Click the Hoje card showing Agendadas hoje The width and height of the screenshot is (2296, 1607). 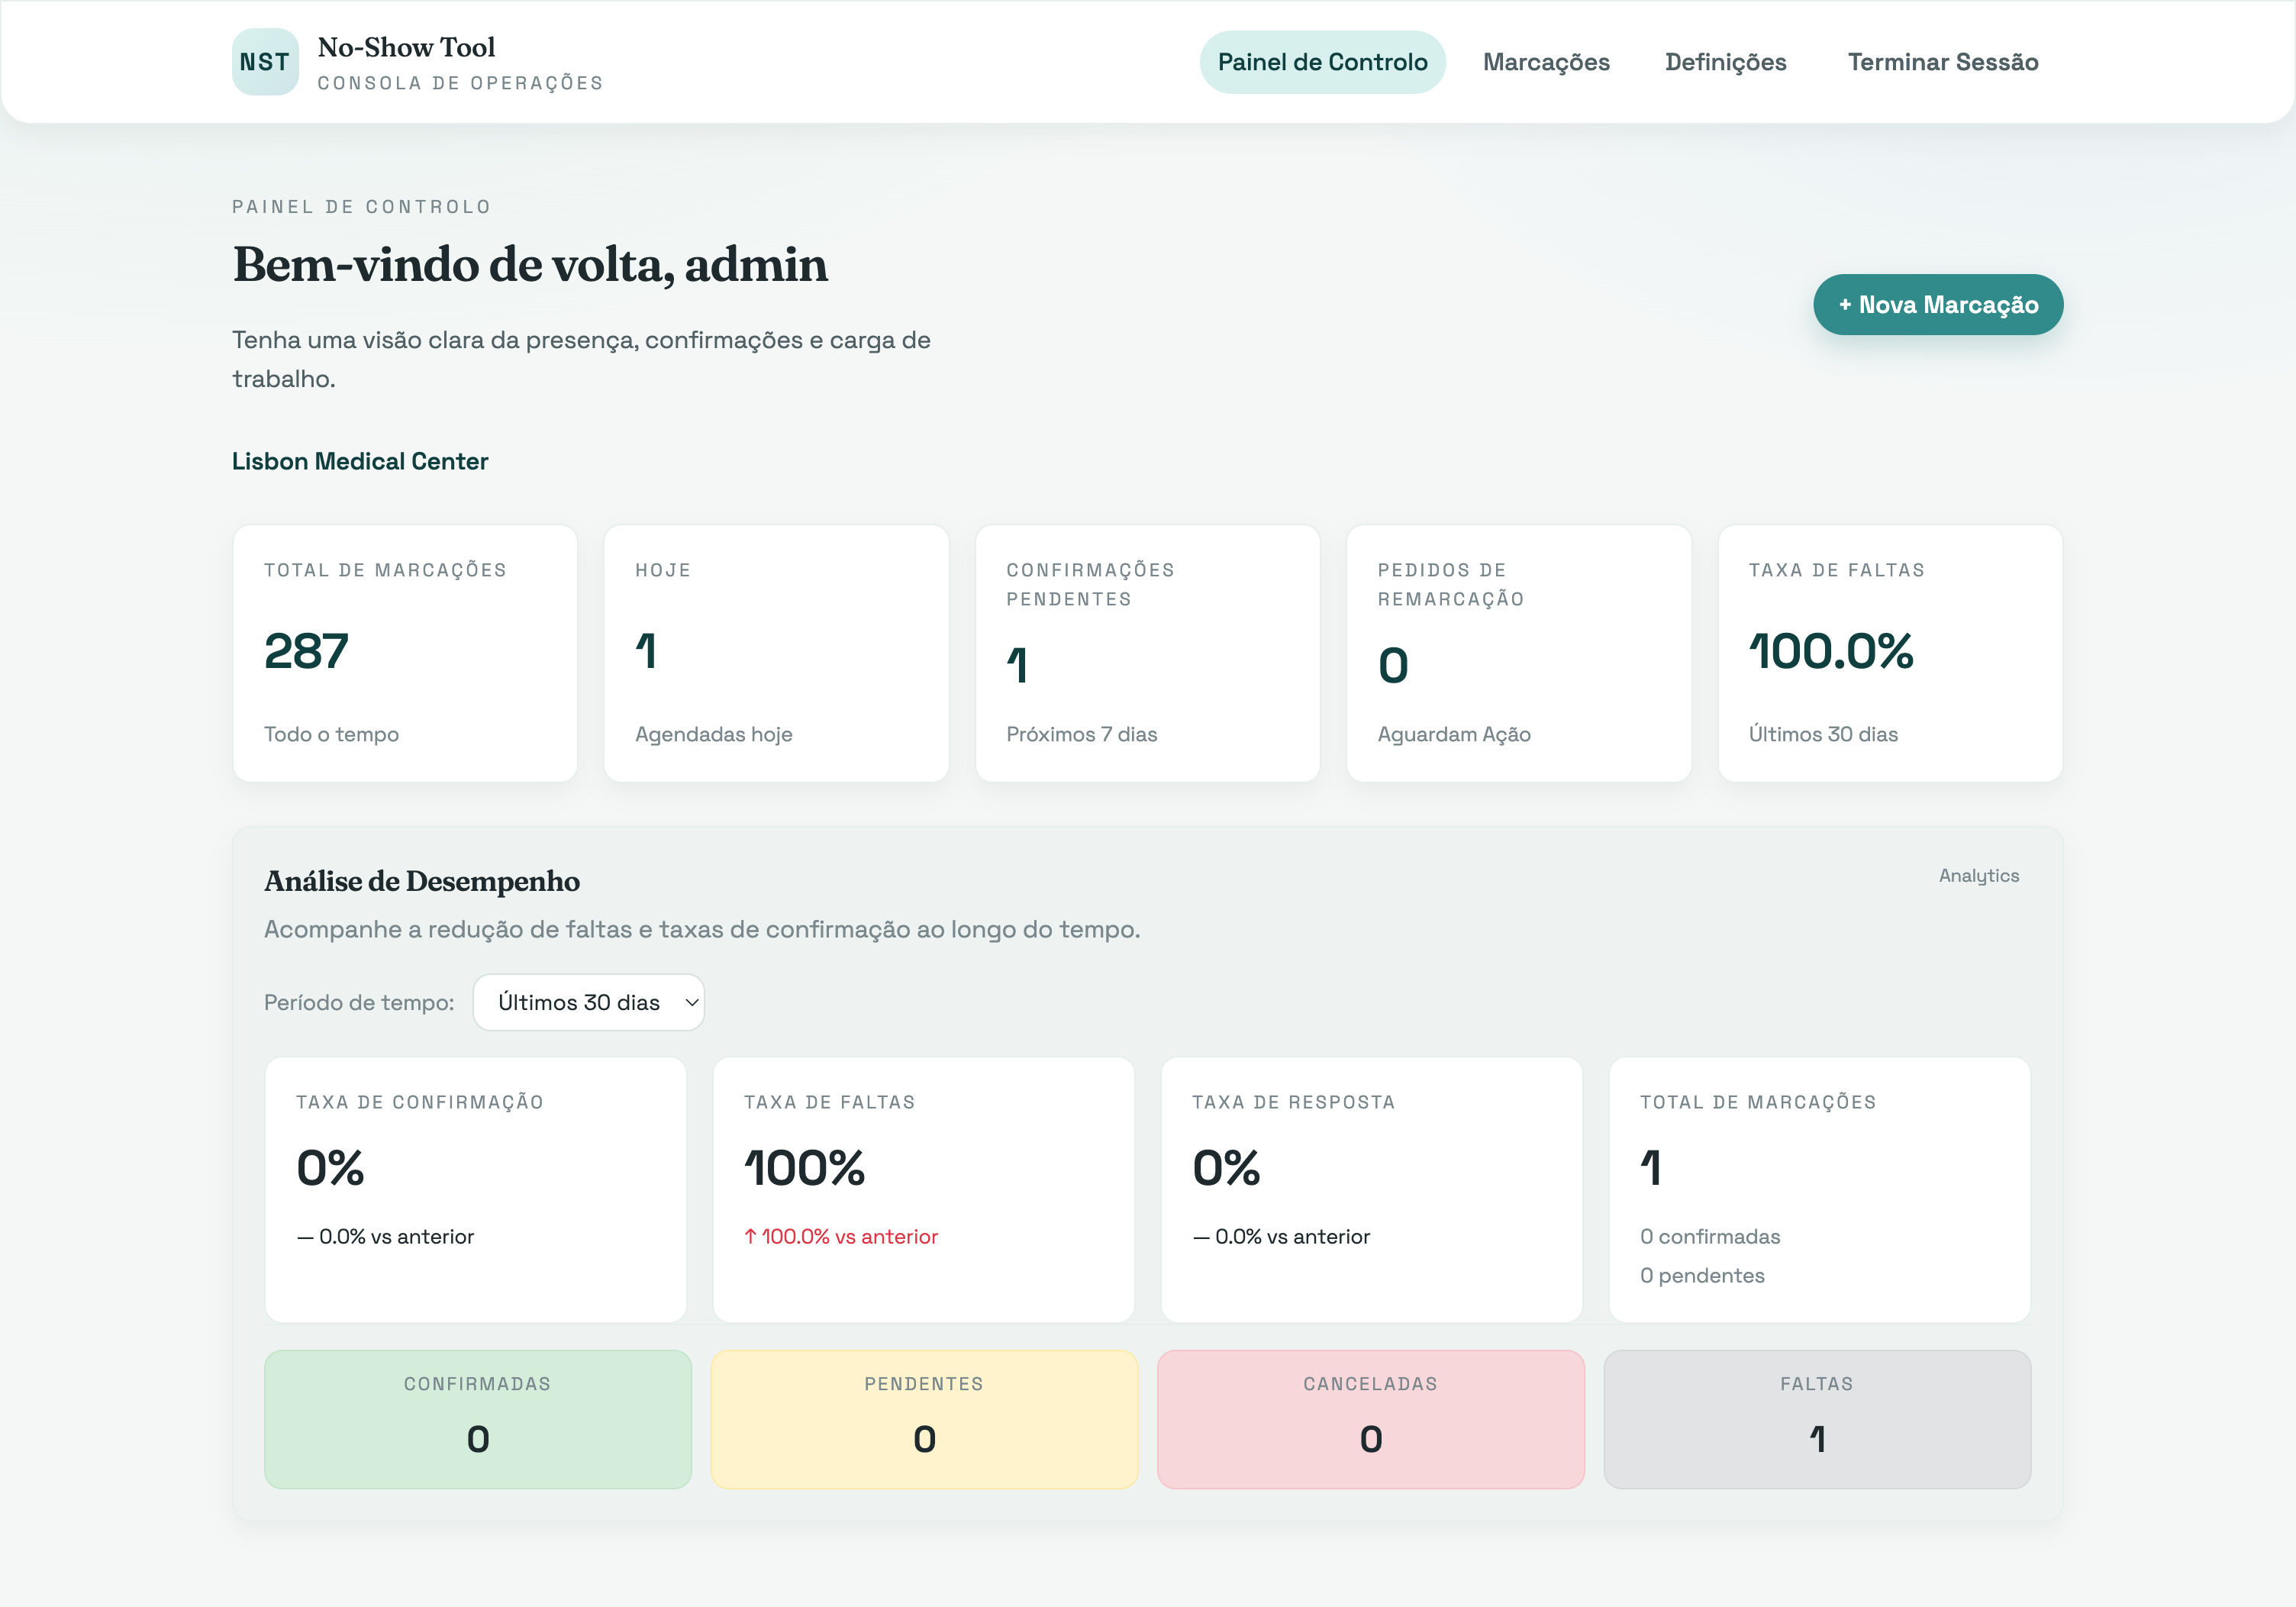pyautogui.click(x=776, y=653)
